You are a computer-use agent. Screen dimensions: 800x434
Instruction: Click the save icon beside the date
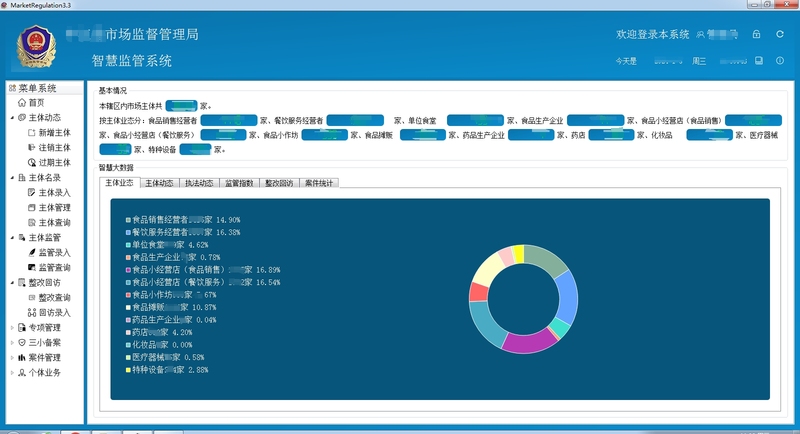pyautogui.click(x=759, y=61)
